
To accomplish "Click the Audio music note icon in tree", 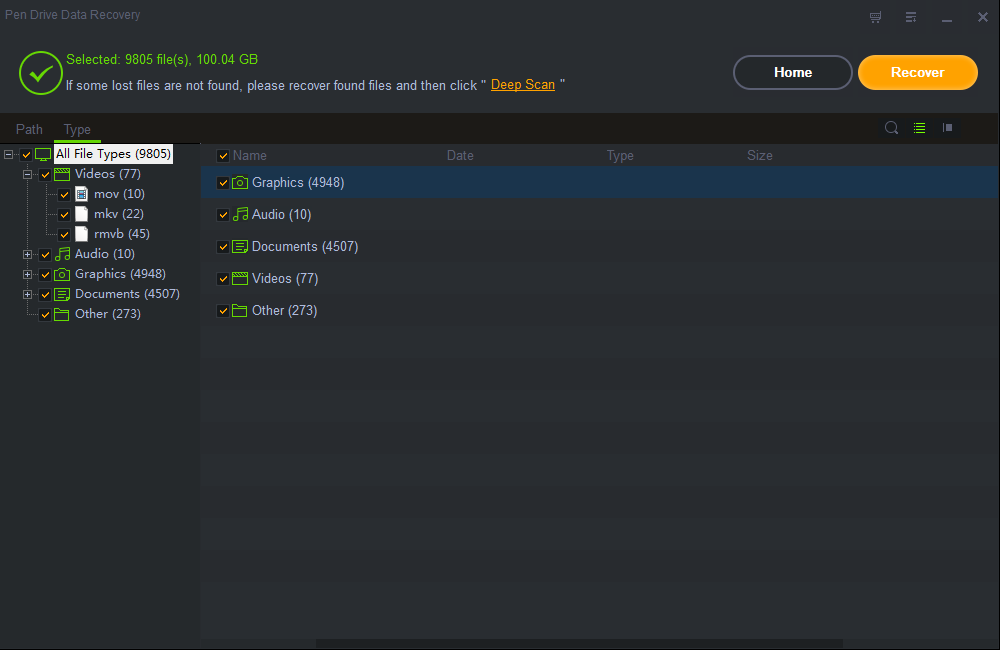I will point(63,254).
